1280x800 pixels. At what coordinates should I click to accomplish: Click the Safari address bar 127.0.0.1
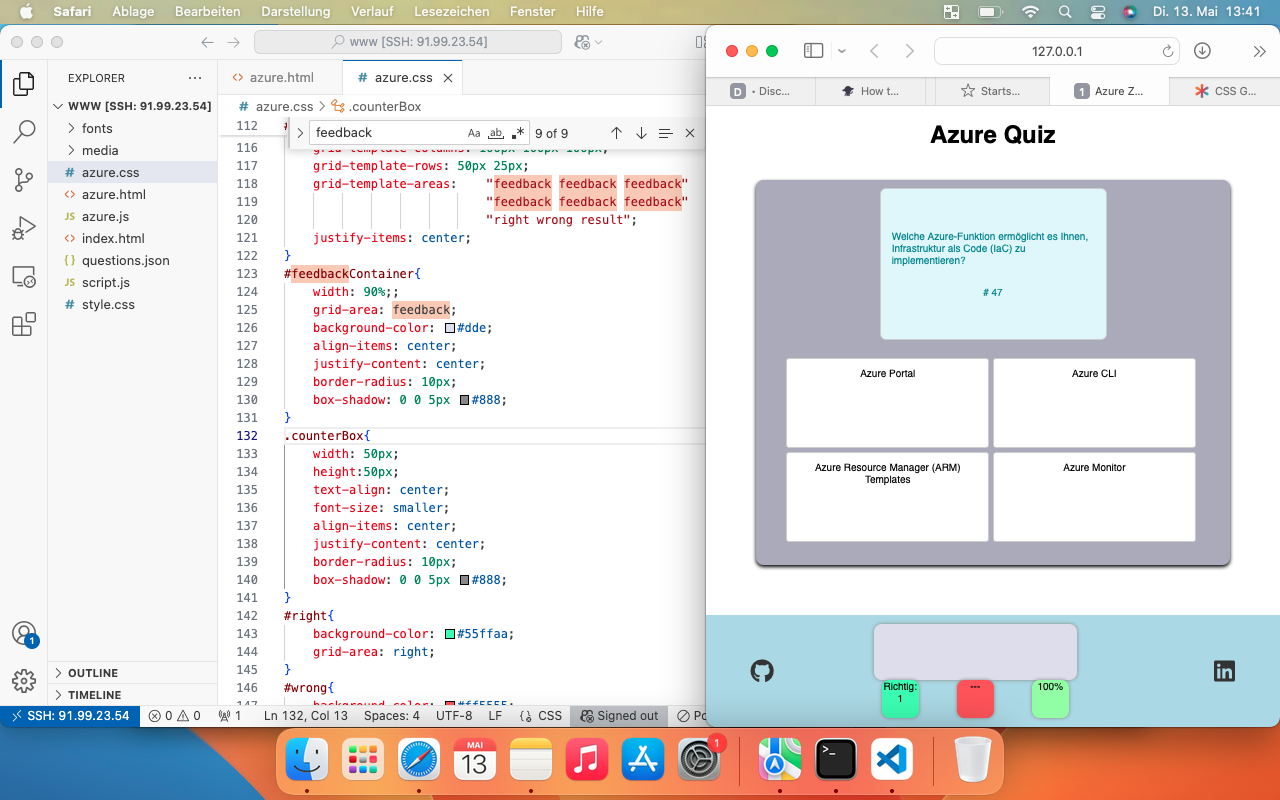(x=1056, y=51)
